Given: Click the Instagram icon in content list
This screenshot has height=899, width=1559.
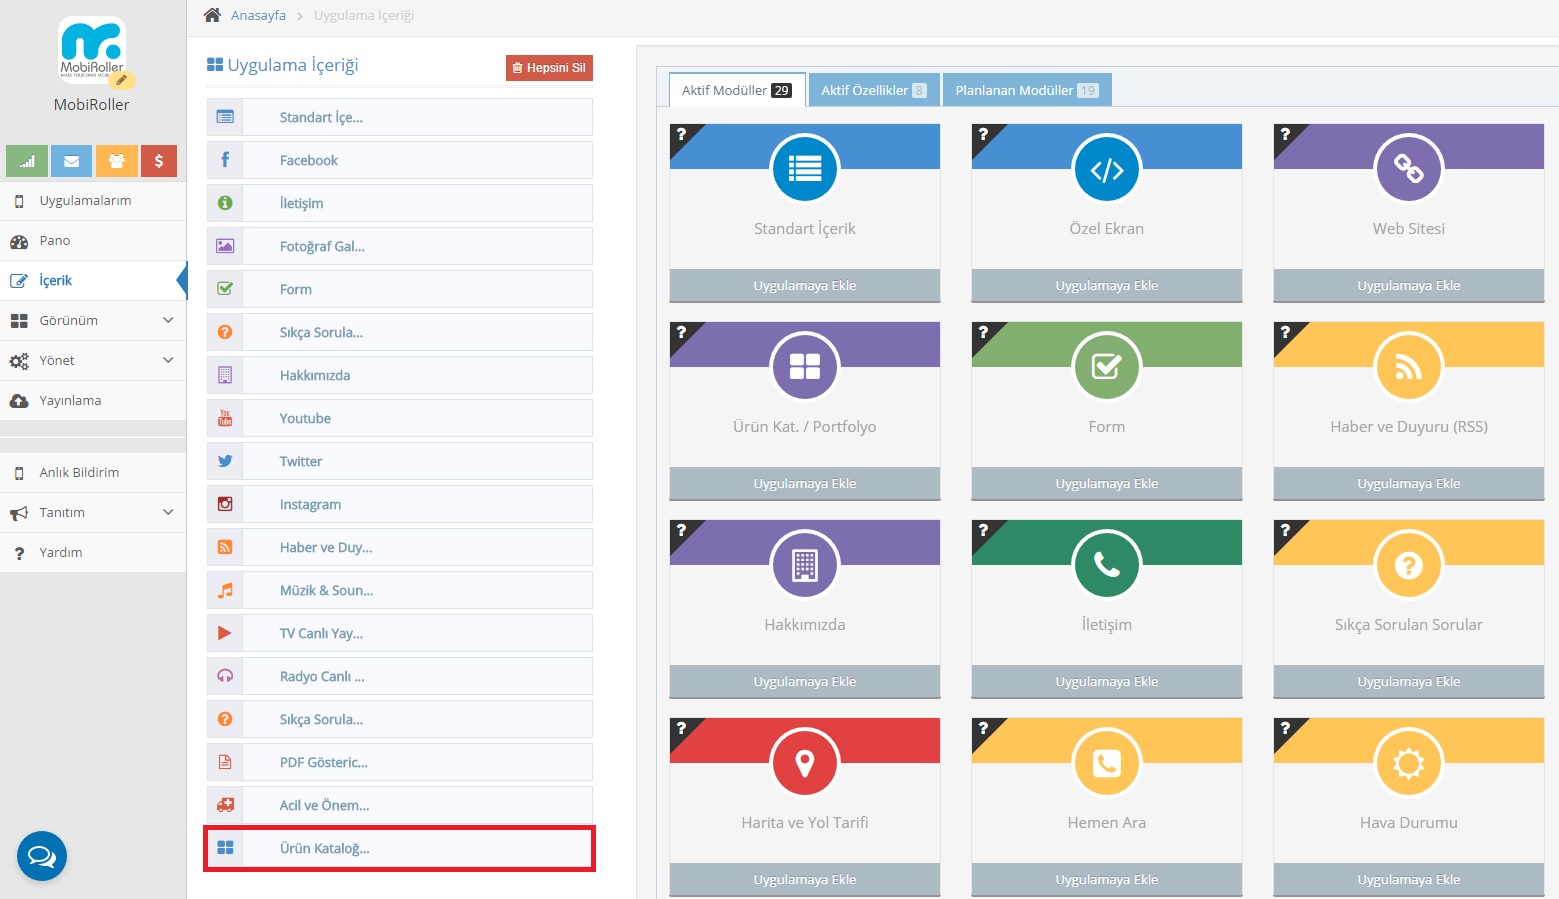Looking at the screenshot, I should click(225, 504).
